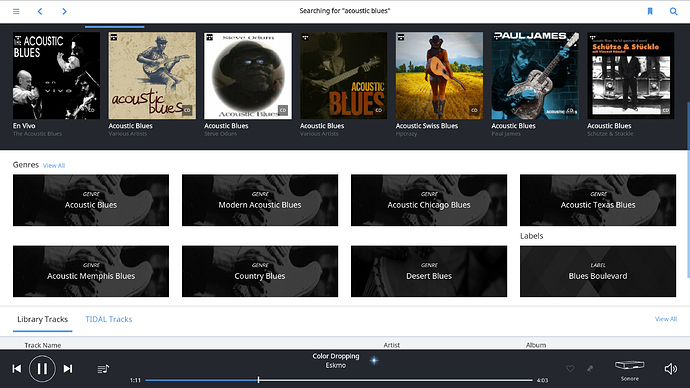Go forward with the right arrow
The height and width of the screenshot is (388, 690).
(x=64, y=11)
